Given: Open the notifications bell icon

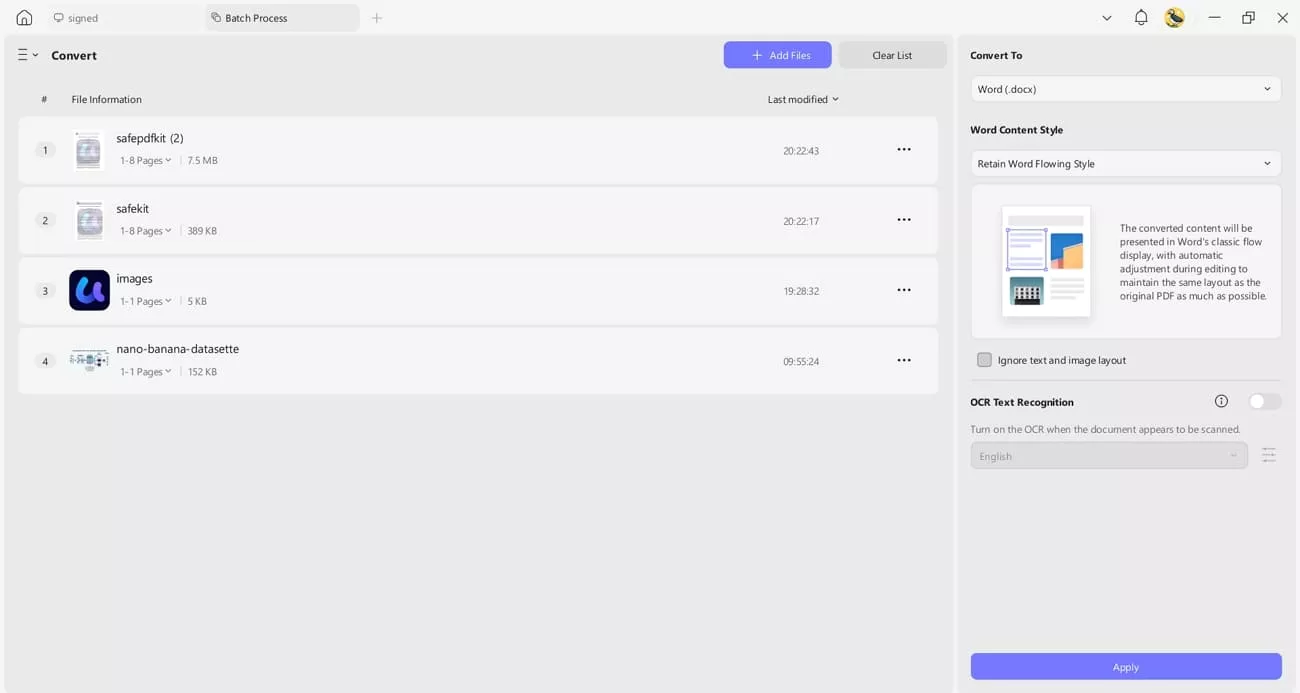Looking at the screenshot, I should (1140, 18).
